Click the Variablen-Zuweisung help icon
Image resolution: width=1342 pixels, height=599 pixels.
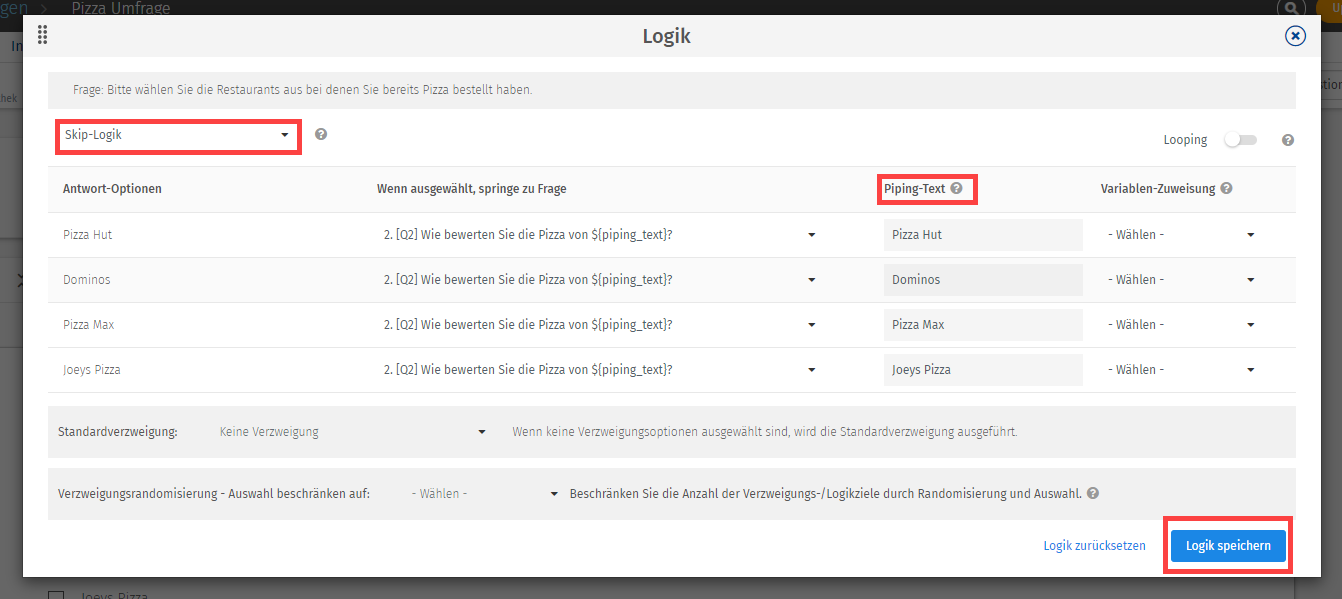(x=1226, y=187)
